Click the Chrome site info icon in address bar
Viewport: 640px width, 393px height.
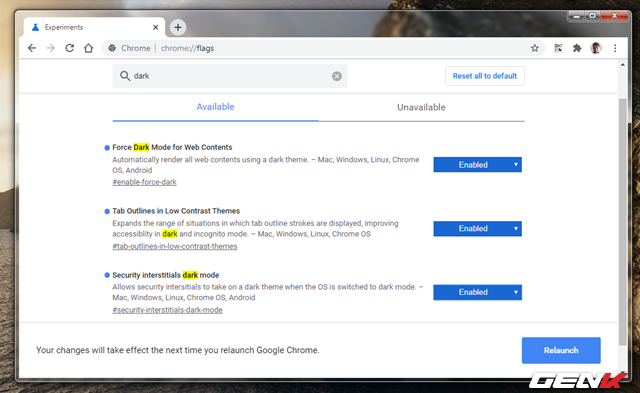click(112, 48)
